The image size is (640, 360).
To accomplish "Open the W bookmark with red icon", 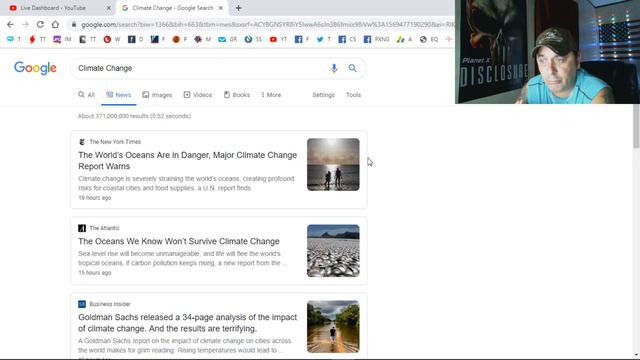I will 112,39.
